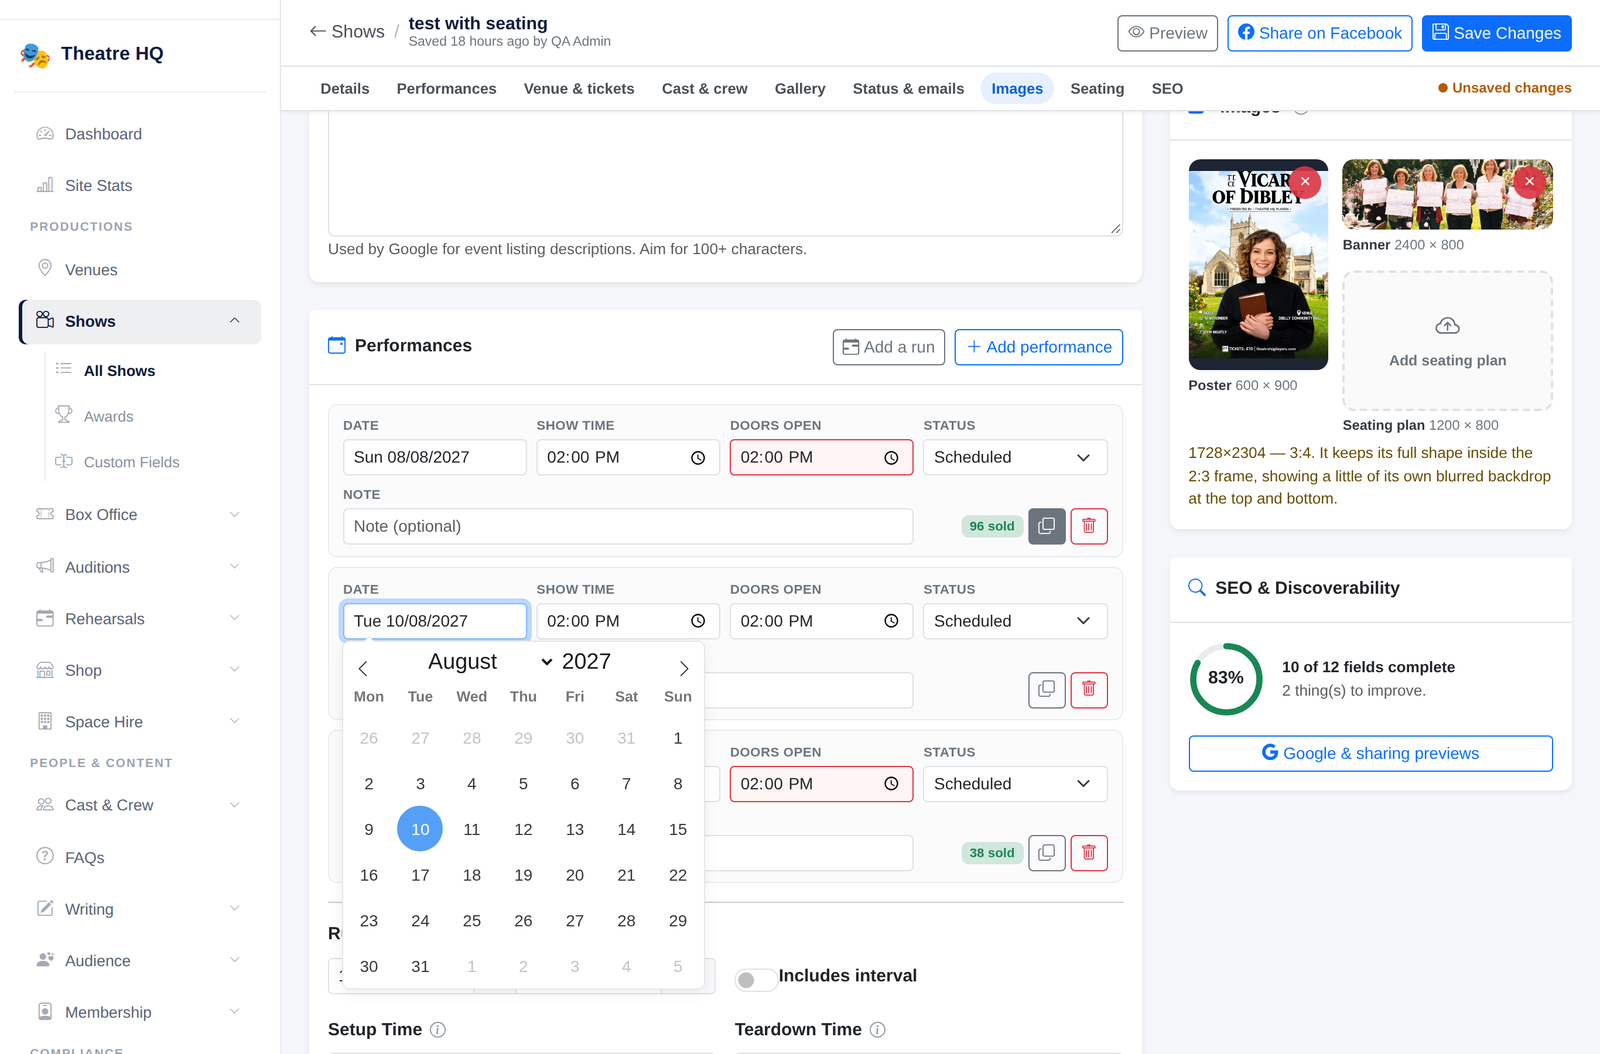
Task: Click Save Changes button
Action: click(1496, 33)
